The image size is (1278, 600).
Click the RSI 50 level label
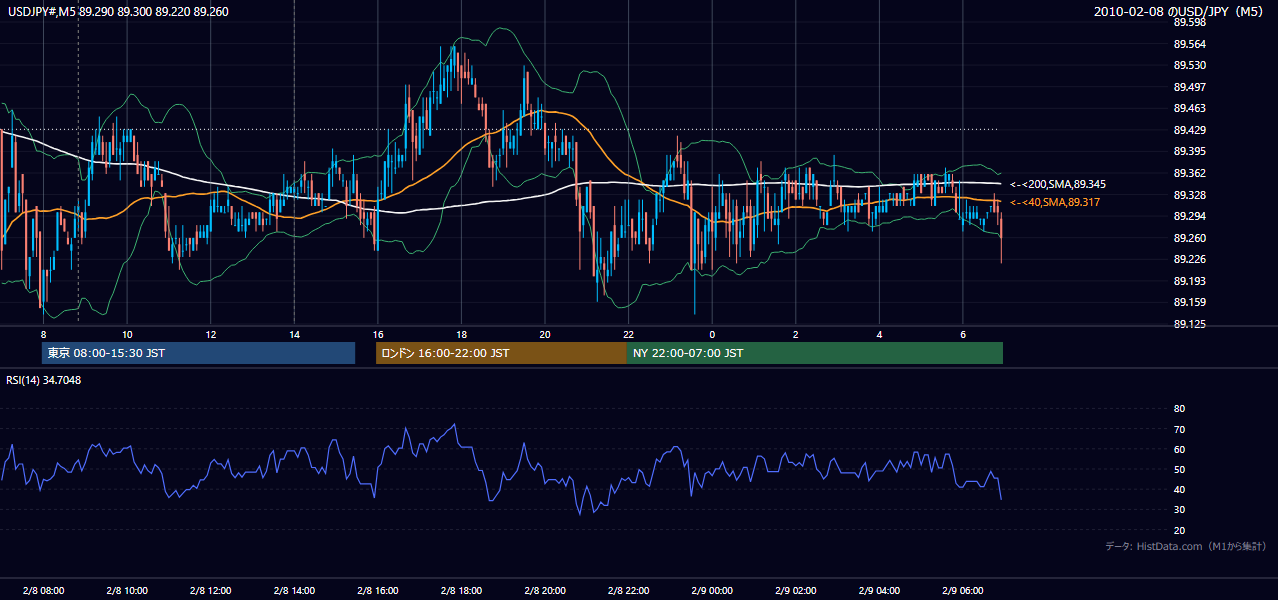[1179, 469]
